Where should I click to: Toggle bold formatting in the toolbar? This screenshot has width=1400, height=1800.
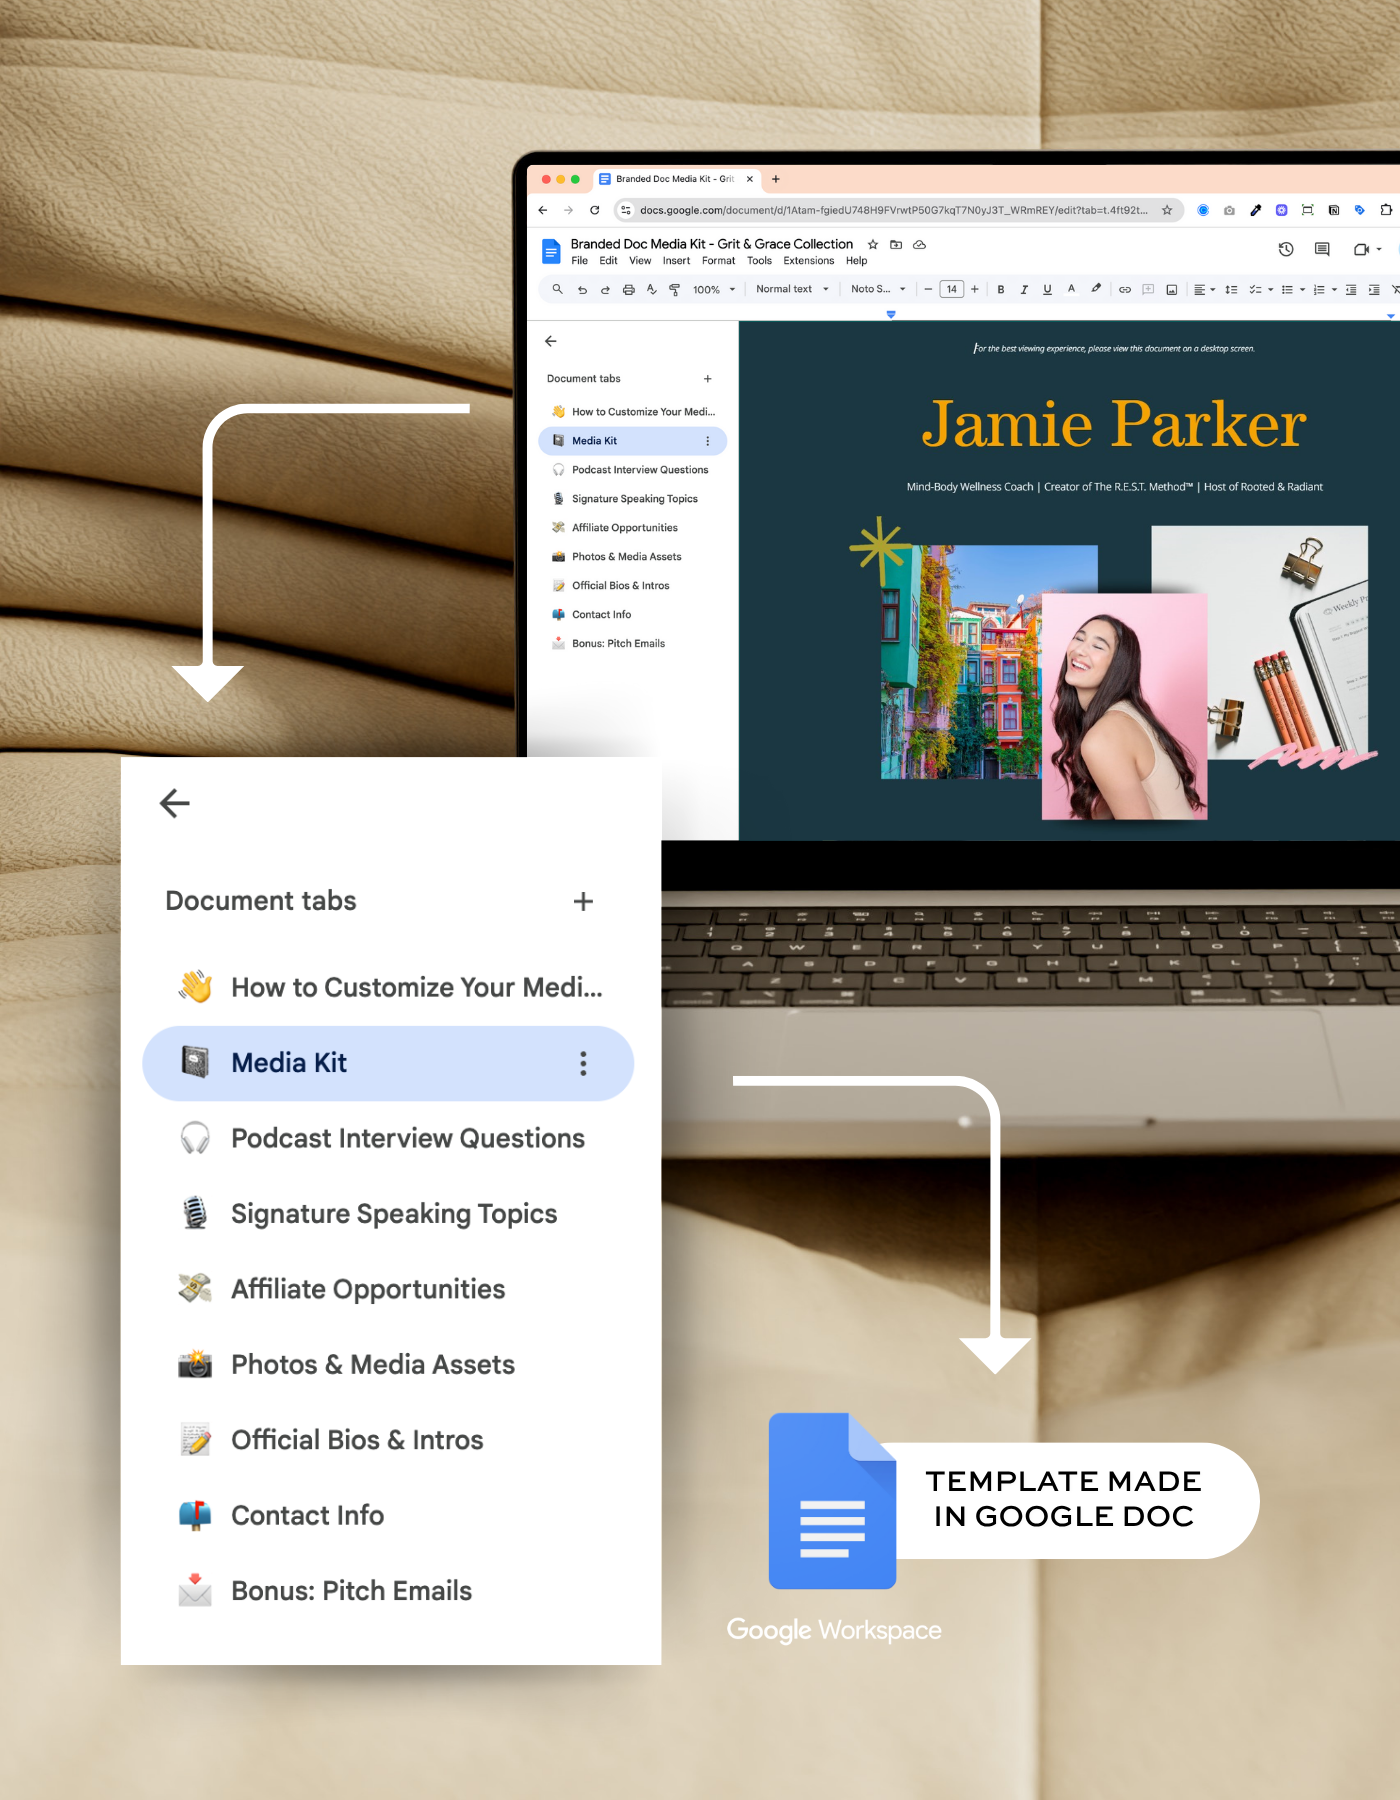pyautogui.click(x=1001, y=290)
